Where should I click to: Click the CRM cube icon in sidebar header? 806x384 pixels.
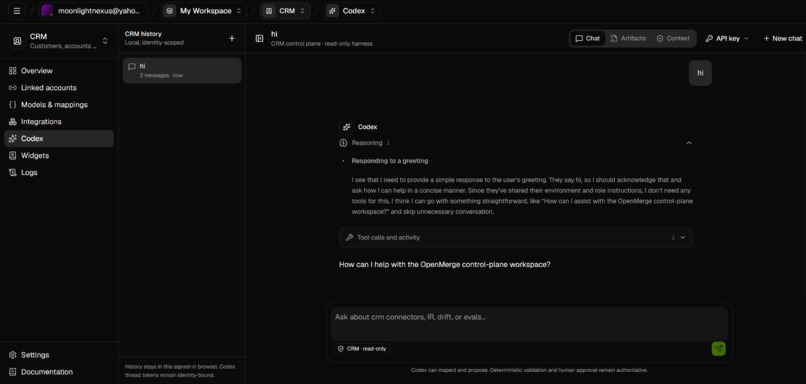17,41
